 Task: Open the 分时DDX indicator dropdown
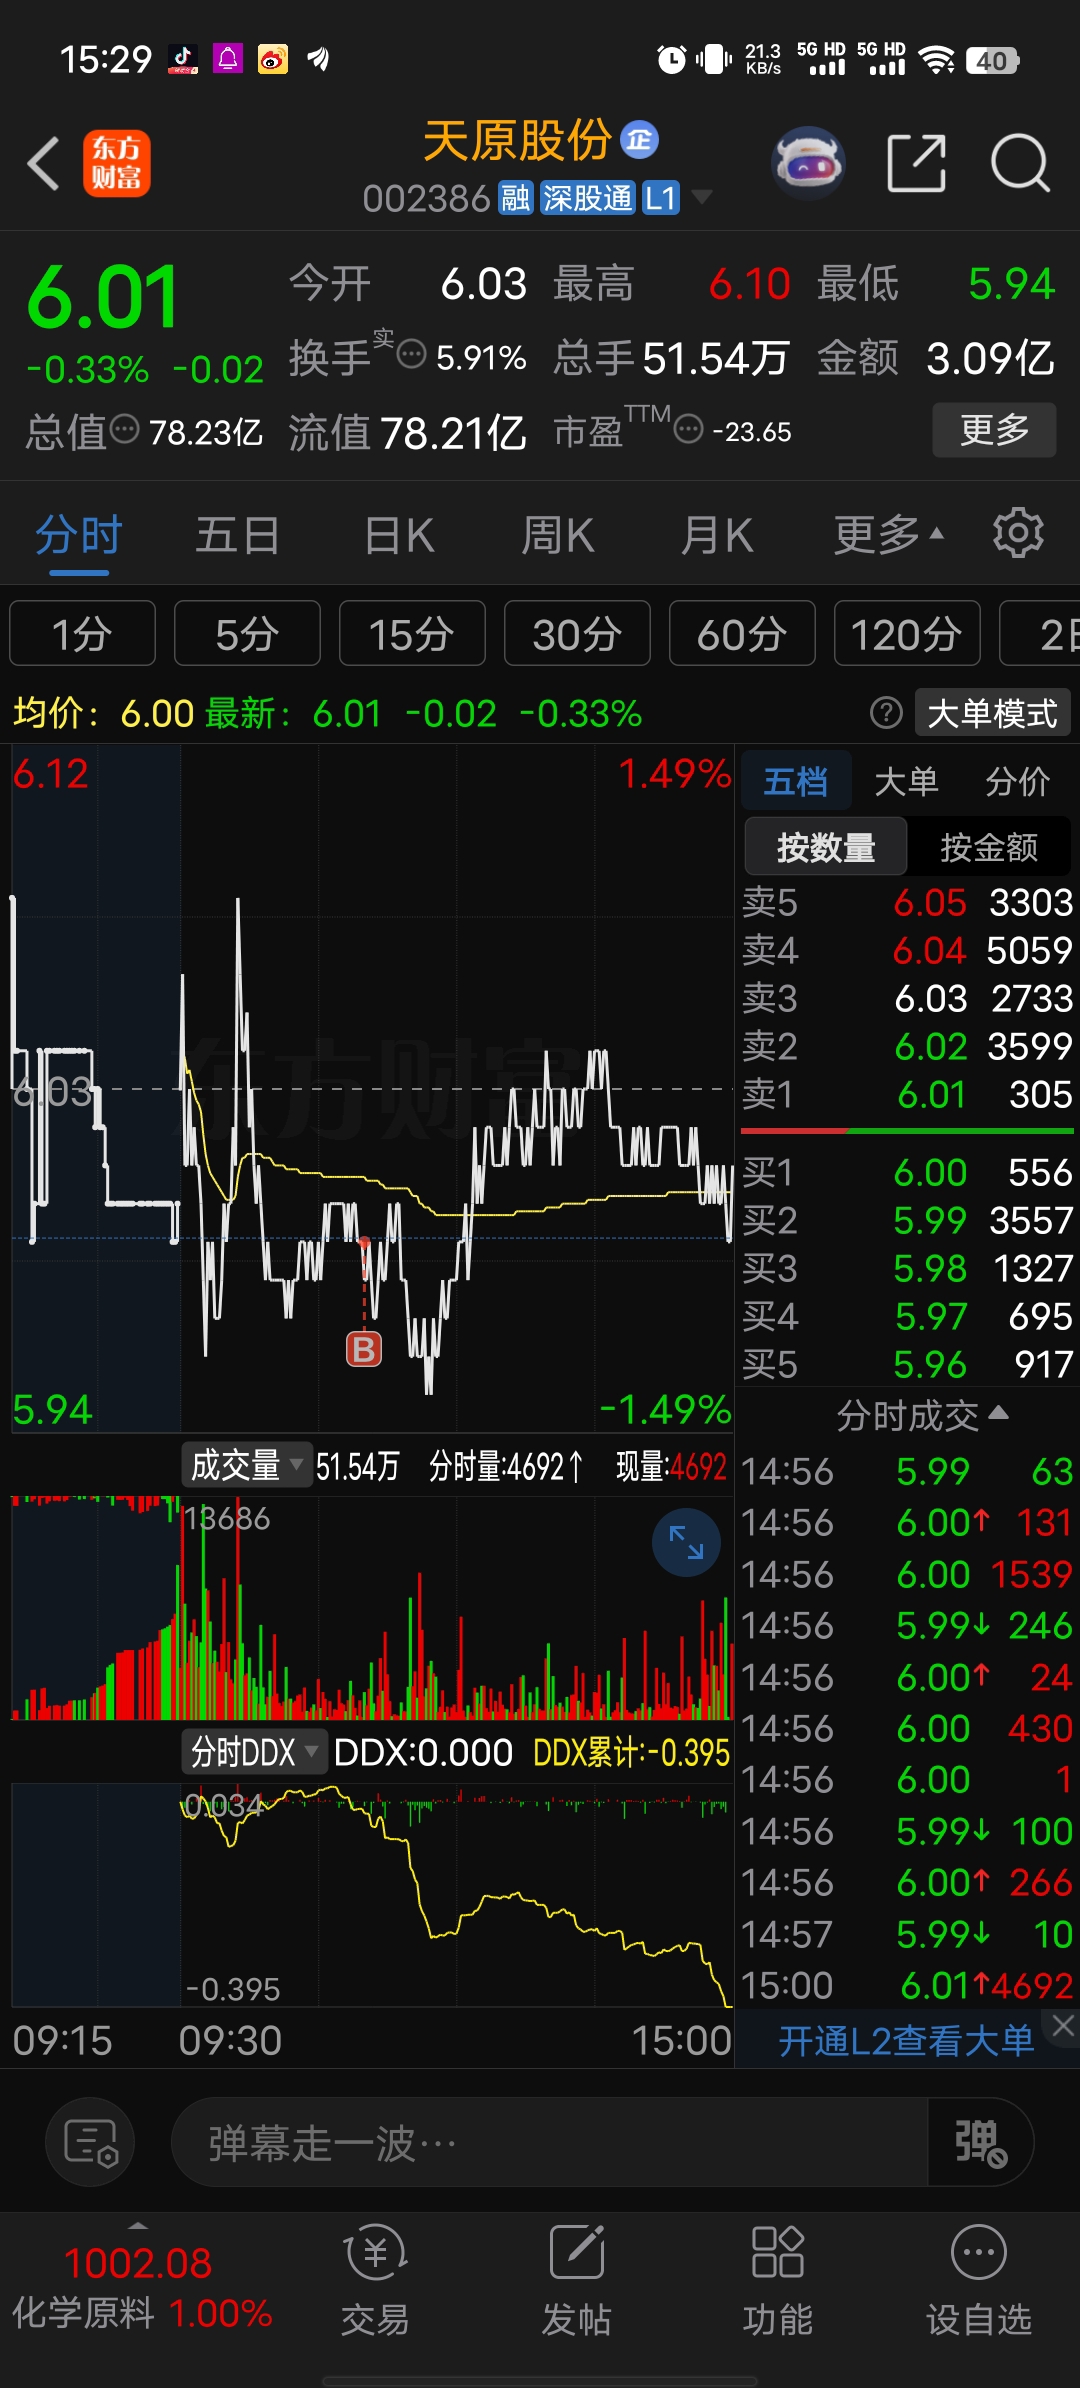[x=254, y=1752]
